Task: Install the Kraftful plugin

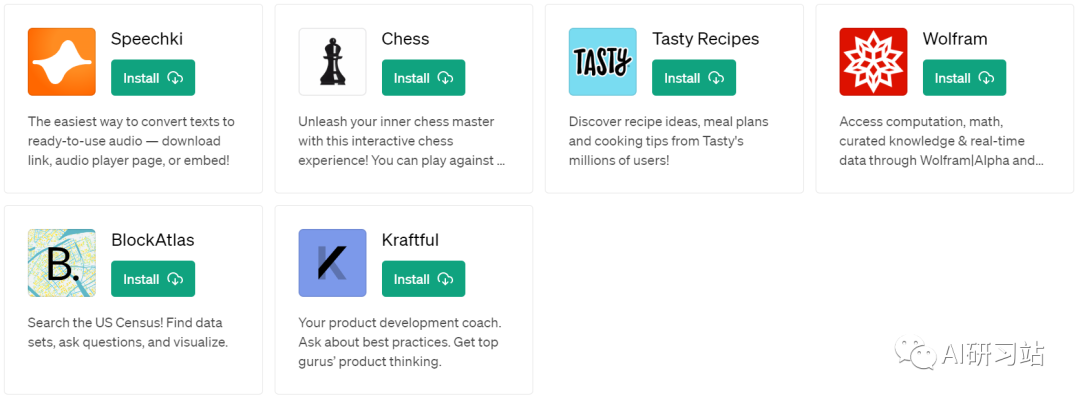Action: coord(424,279)
